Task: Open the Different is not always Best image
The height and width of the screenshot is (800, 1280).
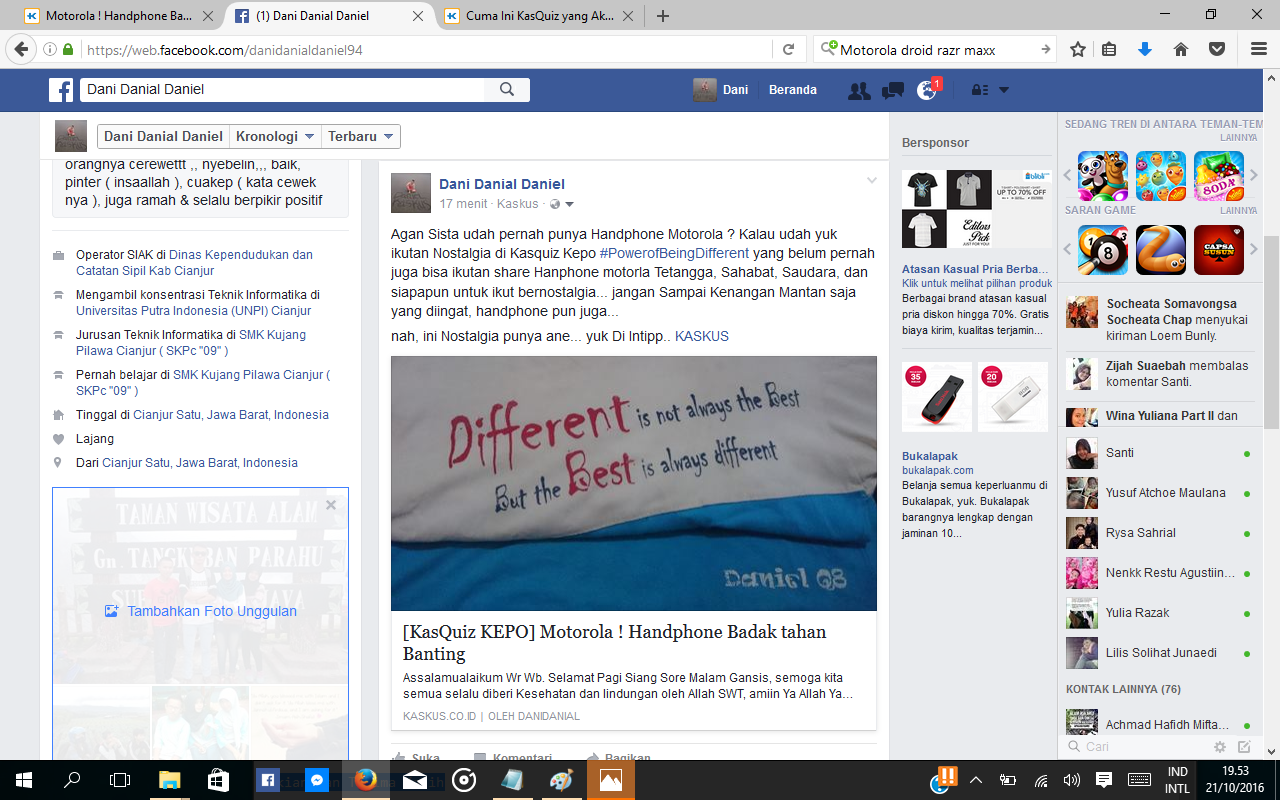Action: (634, 483)
